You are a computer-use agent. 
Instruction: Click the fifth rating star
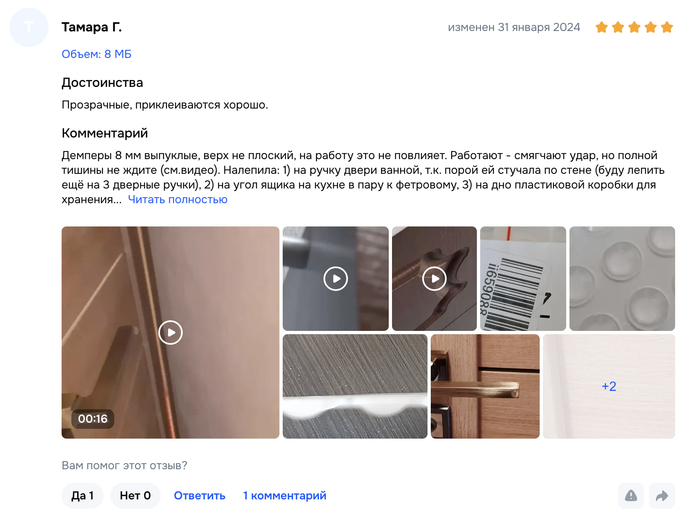tap(667, 27)
